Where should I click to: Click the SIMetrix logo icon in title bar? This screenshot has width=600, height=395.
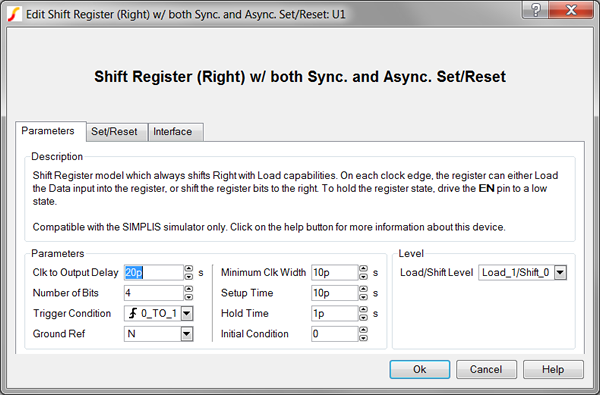pyautogui.click(x=14, y=14)
